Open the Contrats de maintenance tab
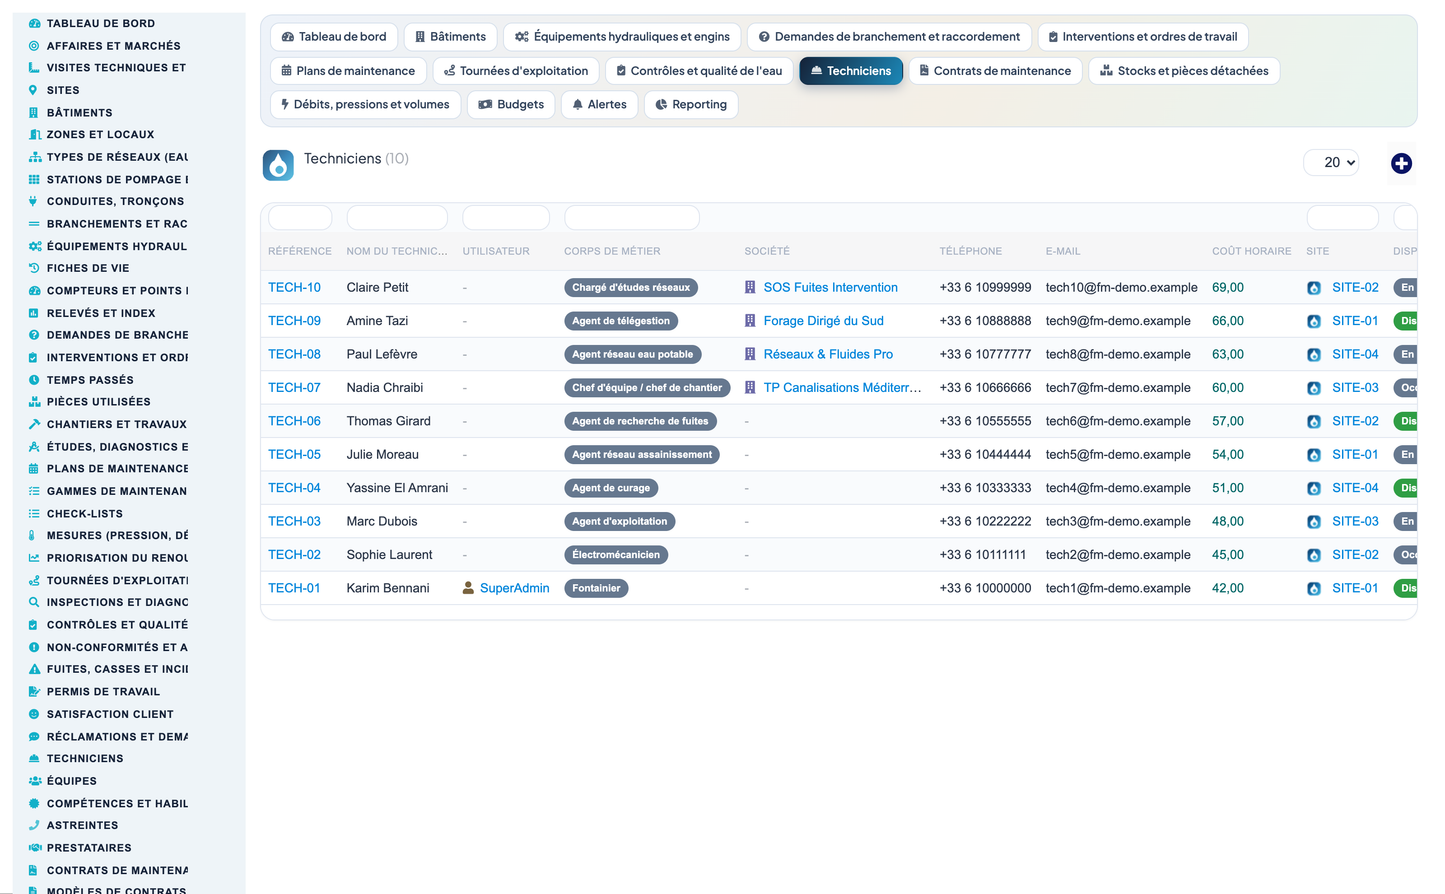Image resolution: width=1445 pixels, height=894 pixels. click(995, 71)
